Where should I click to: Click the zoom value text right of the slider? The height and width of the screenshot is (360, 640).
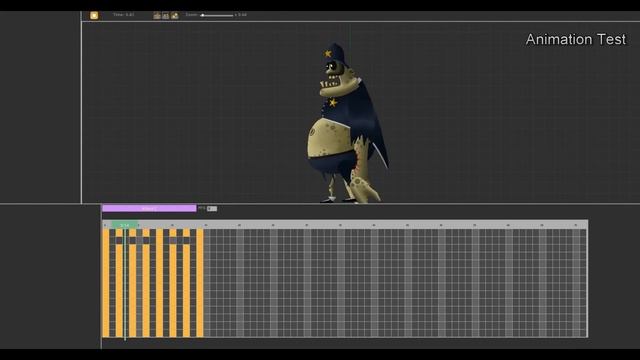tap(241, 15)
